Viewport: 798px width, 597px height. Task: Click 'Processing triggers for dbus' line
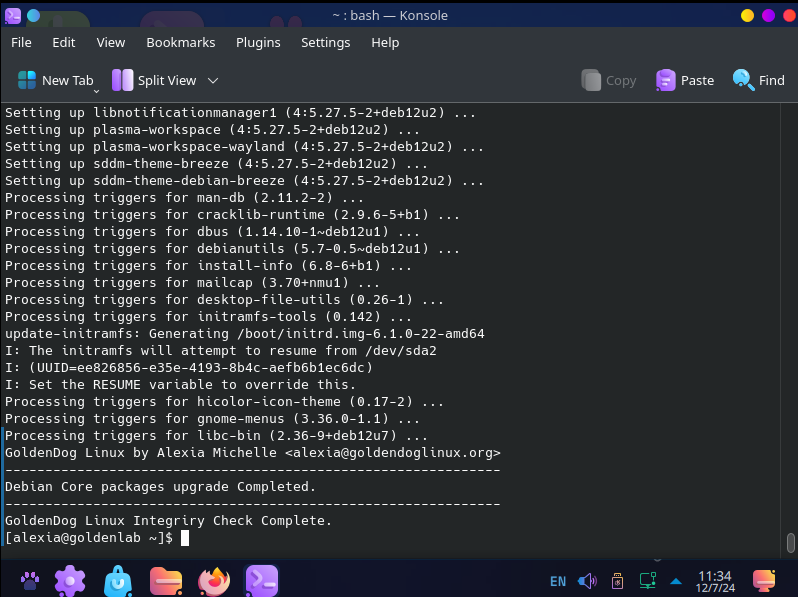[x=212, y=232]
